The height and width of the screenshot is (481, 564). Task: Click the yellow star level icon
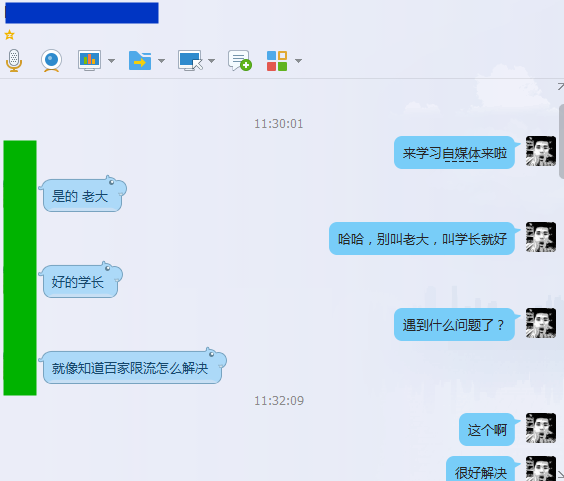[x=9, y=35]
